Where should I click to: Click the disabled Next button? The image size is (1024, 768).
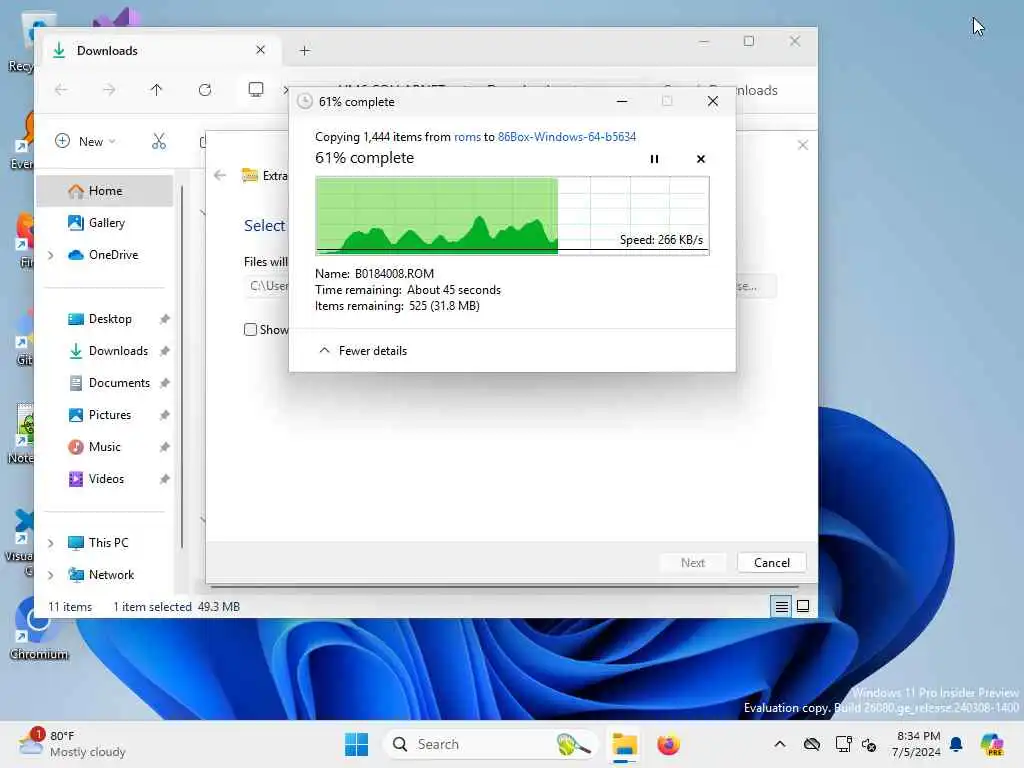(x=693, y=562)
